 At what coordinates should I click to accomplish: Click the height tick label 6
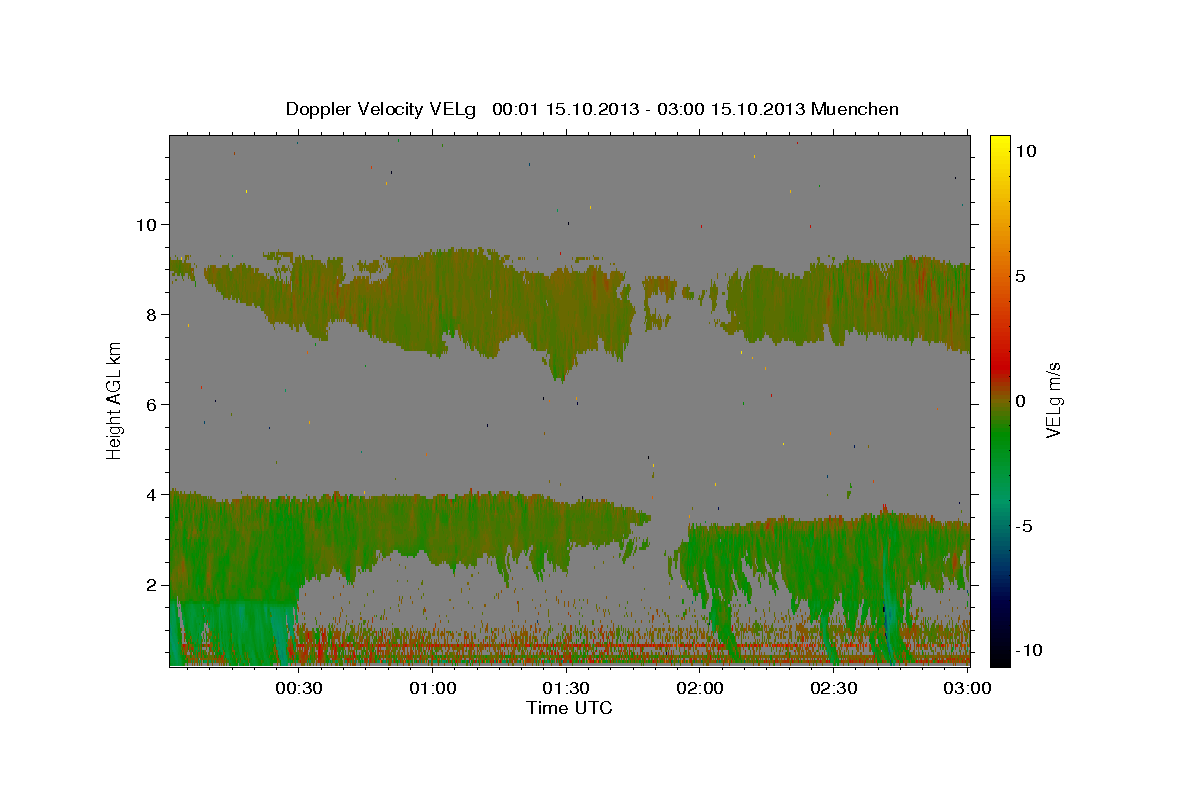(x=153, y=404)
